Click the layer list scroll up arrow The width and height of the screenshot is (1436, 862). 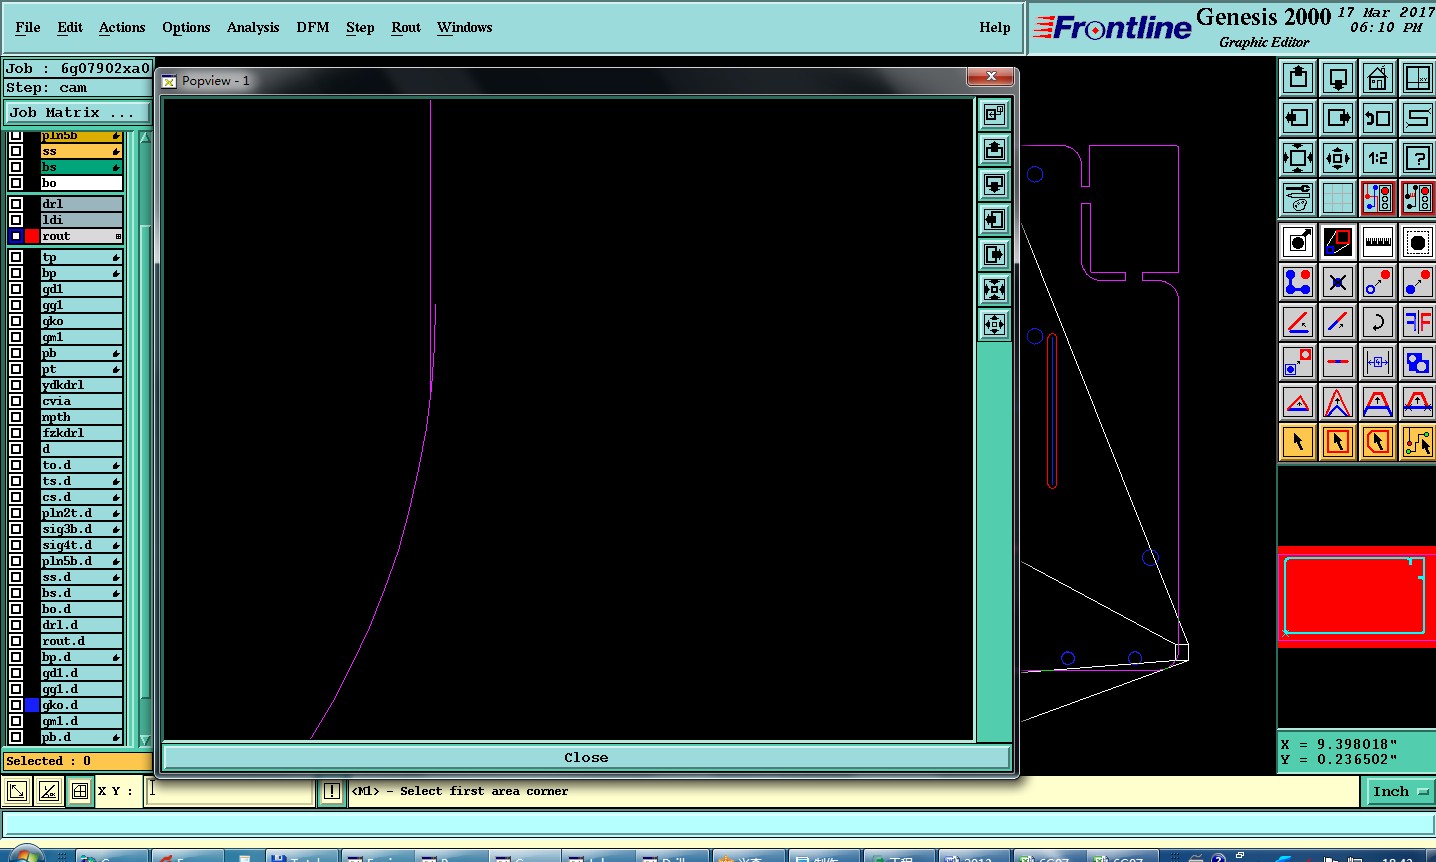(x=145, y=137)
